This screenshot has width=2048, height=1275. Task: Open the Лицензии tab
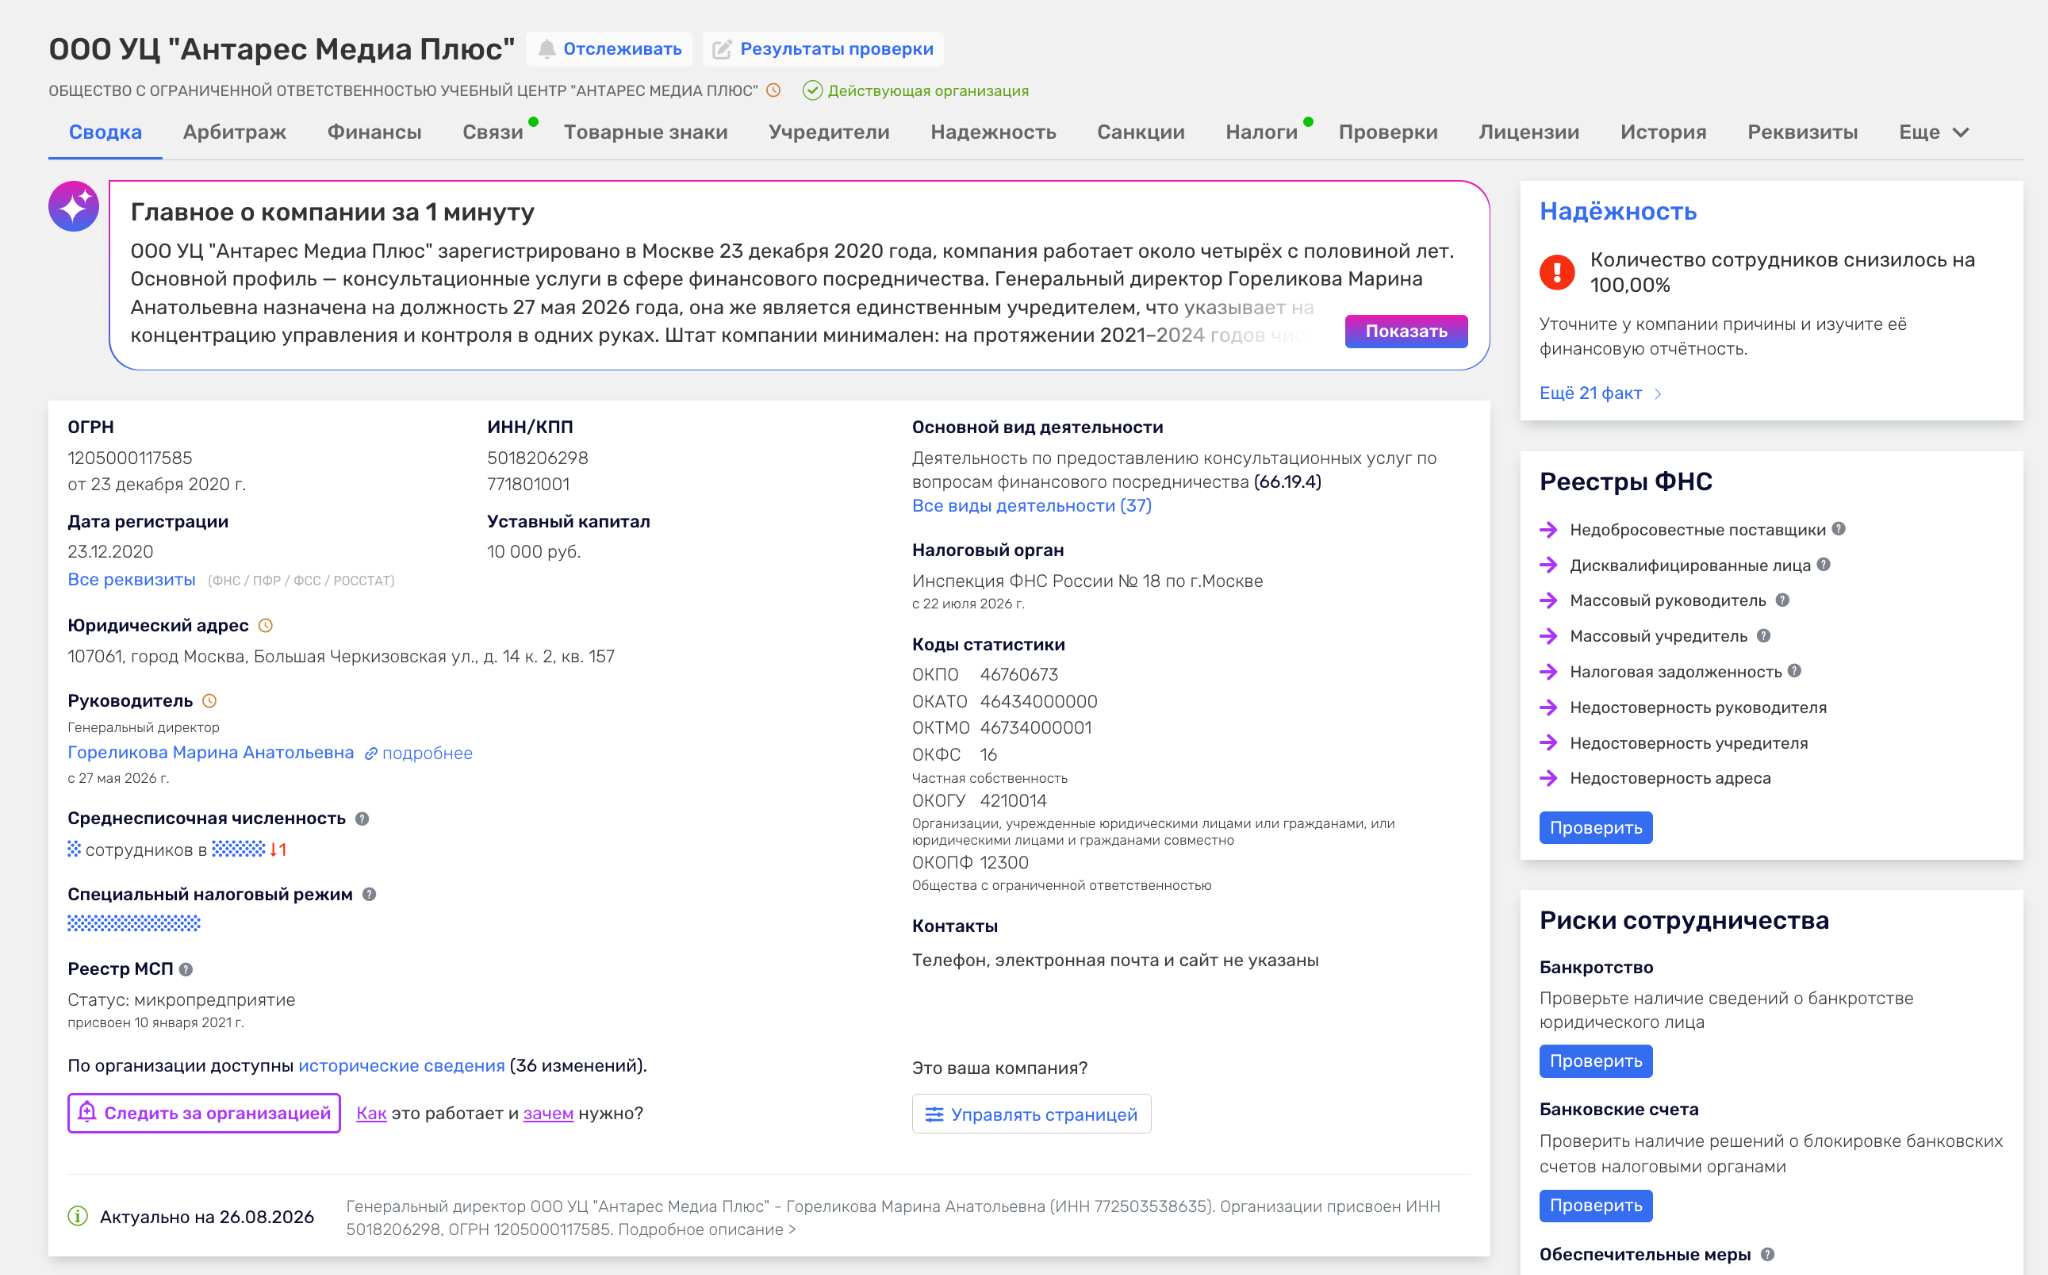1529,132
